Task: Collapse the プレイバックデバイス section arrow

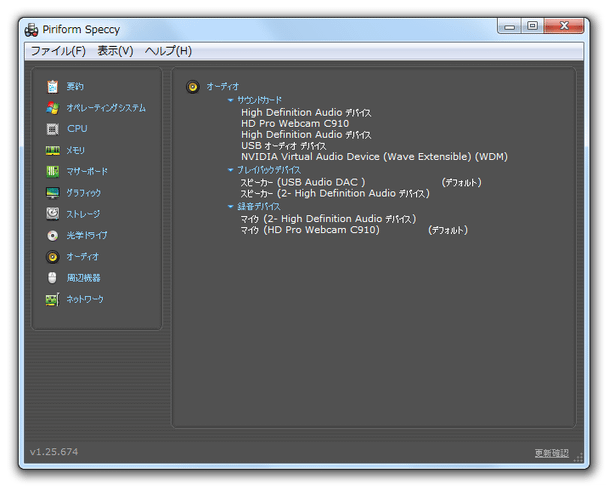Action: click(230, 170)
